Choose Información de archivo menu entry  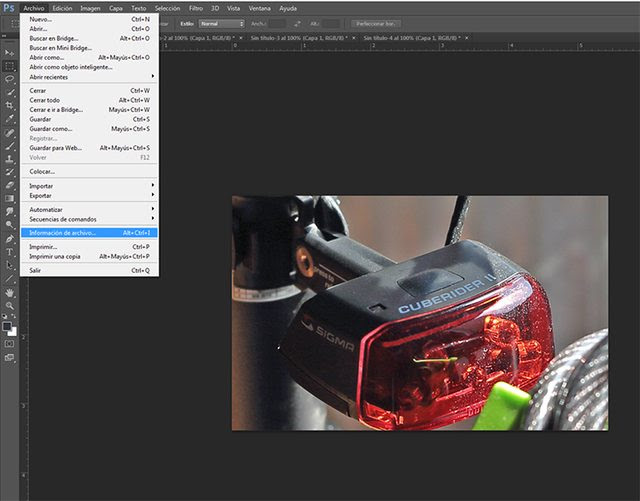pos(89,233)
